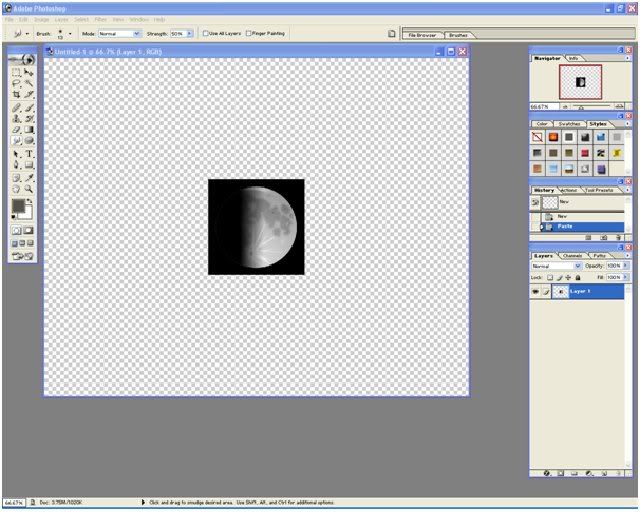Screen dimensions: 640x512
Task: Switch to Standard edit mode
Action: click(x=16, y=231)
